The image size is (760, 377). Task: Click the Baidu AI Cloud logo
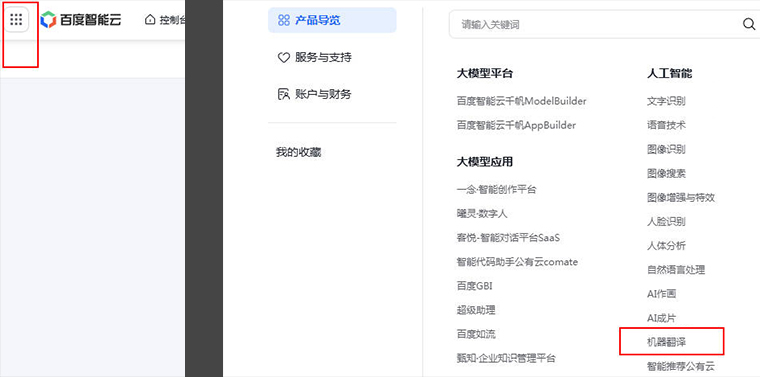[81, 20]
